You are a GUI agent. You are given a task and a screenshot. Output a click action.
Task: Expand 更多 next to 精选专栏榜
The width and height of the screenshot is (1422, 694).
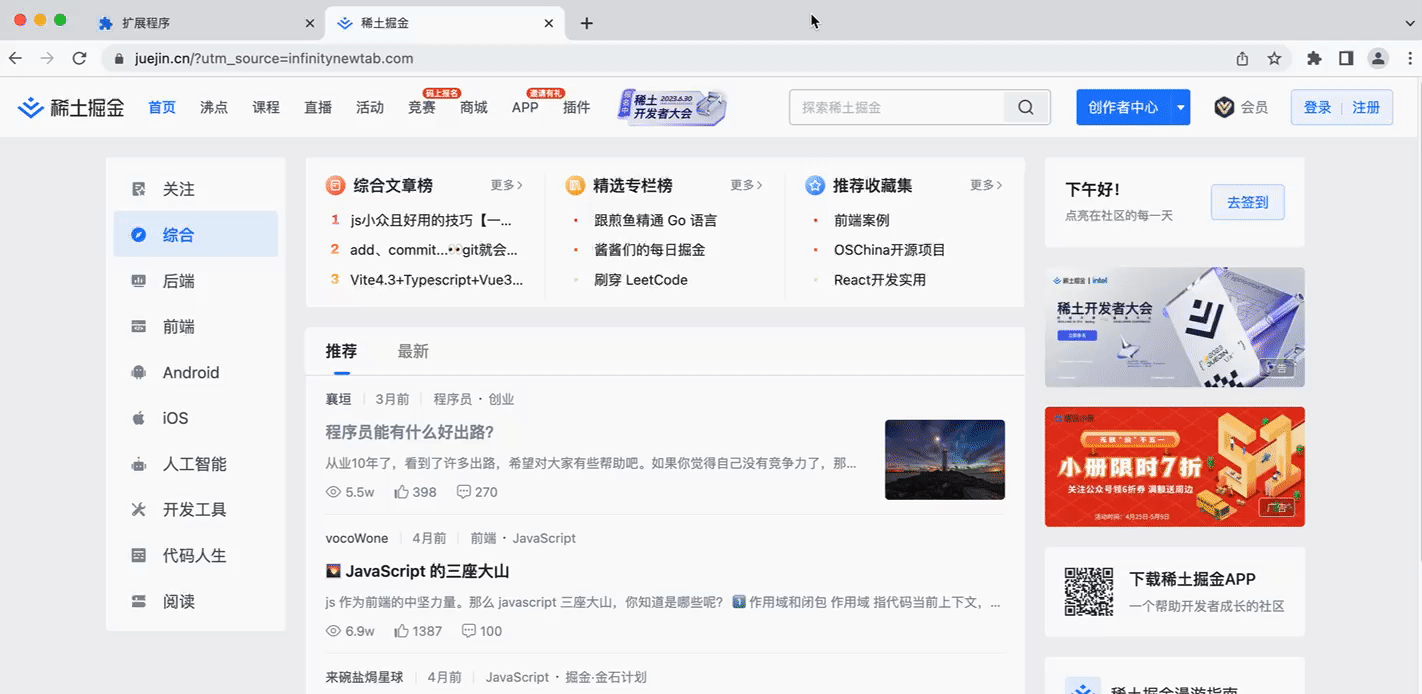click(x=747, y=185)
